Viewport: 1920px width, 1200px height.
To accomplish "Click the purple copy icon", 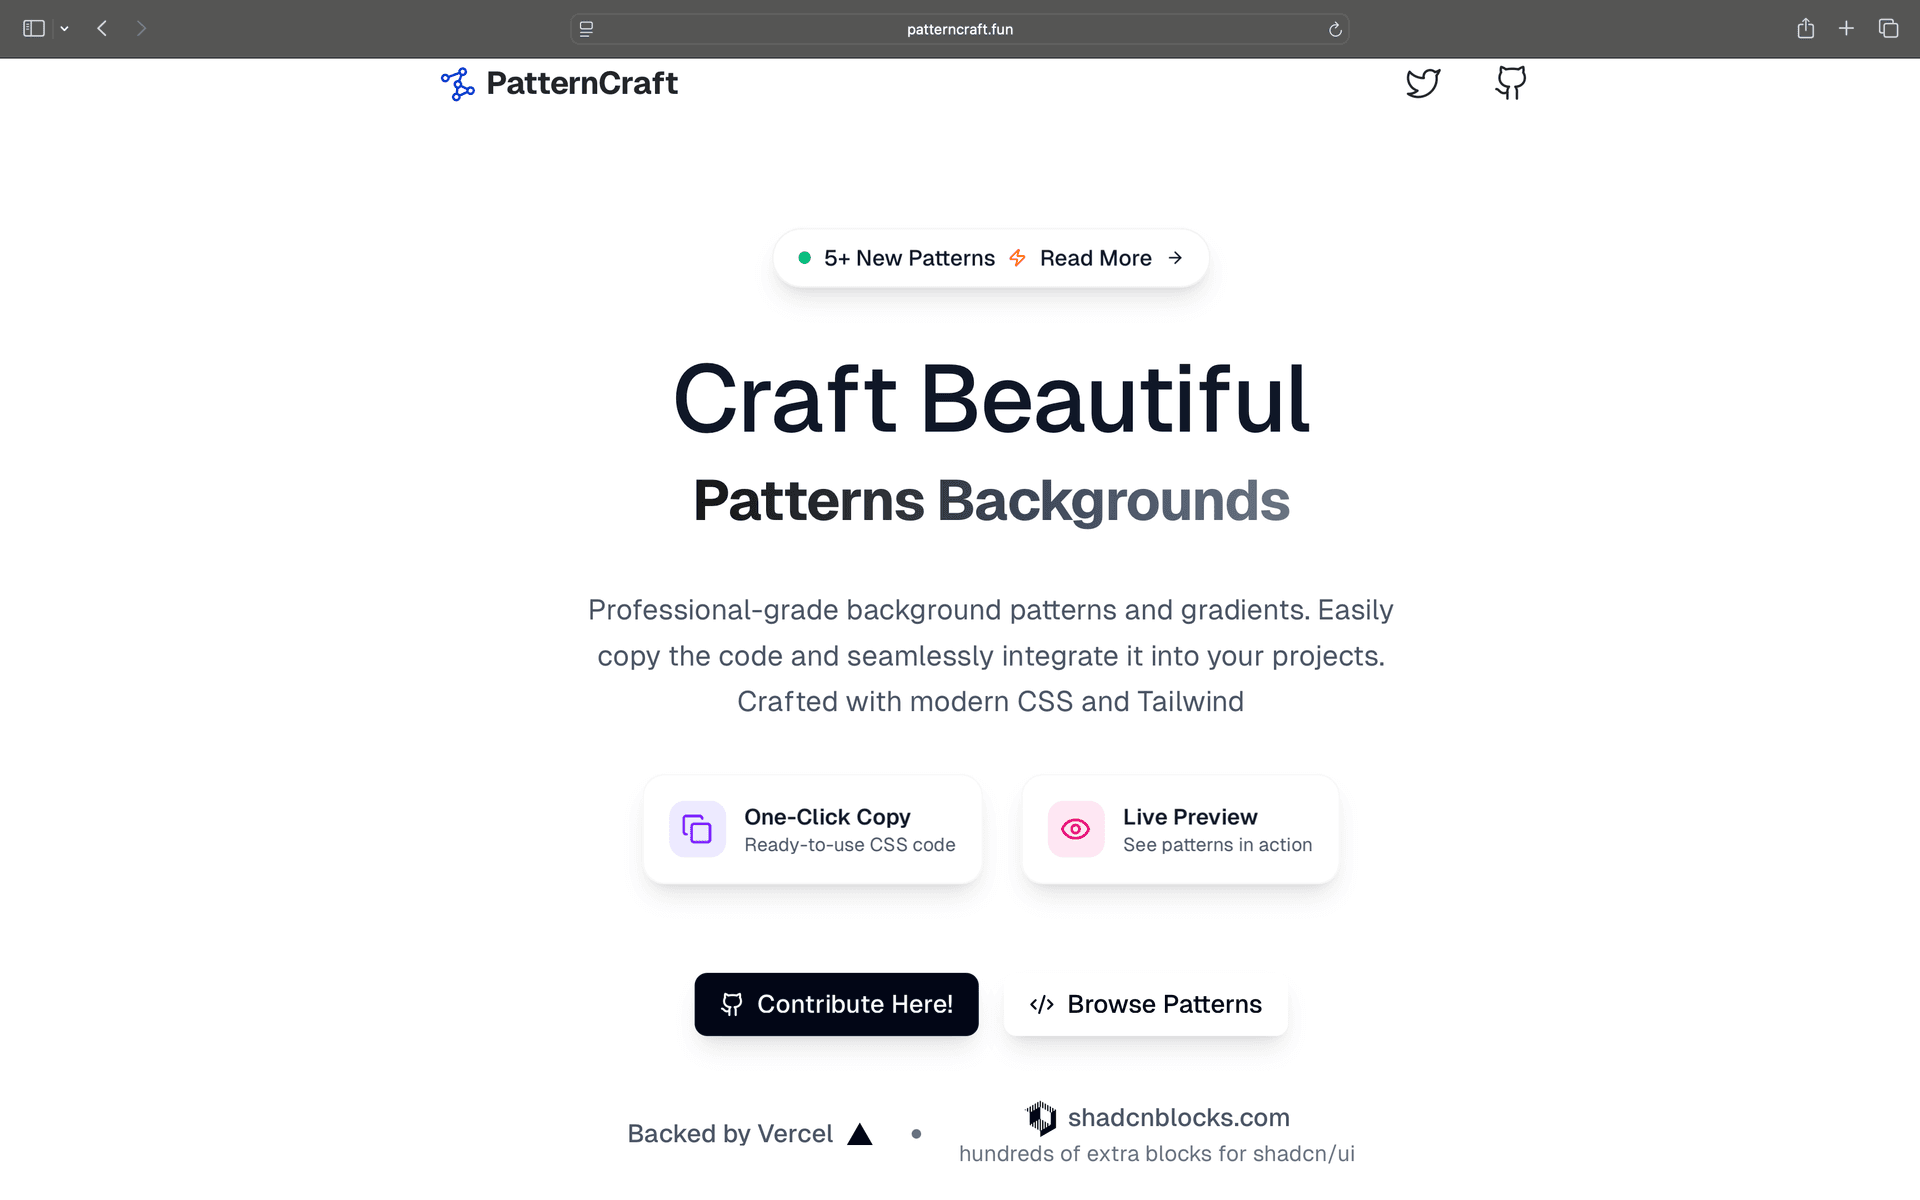I will [x=697, y=829].
